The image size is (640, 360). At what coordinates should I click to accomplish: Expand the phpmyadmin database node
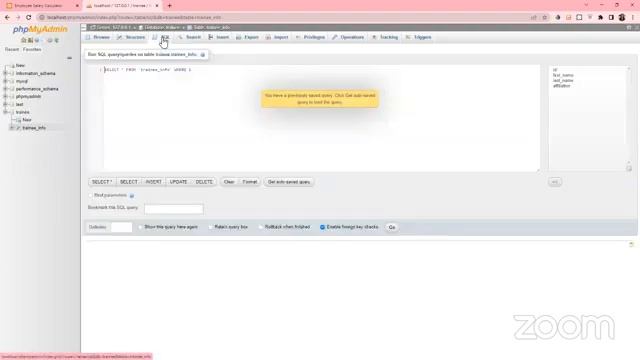5,97
